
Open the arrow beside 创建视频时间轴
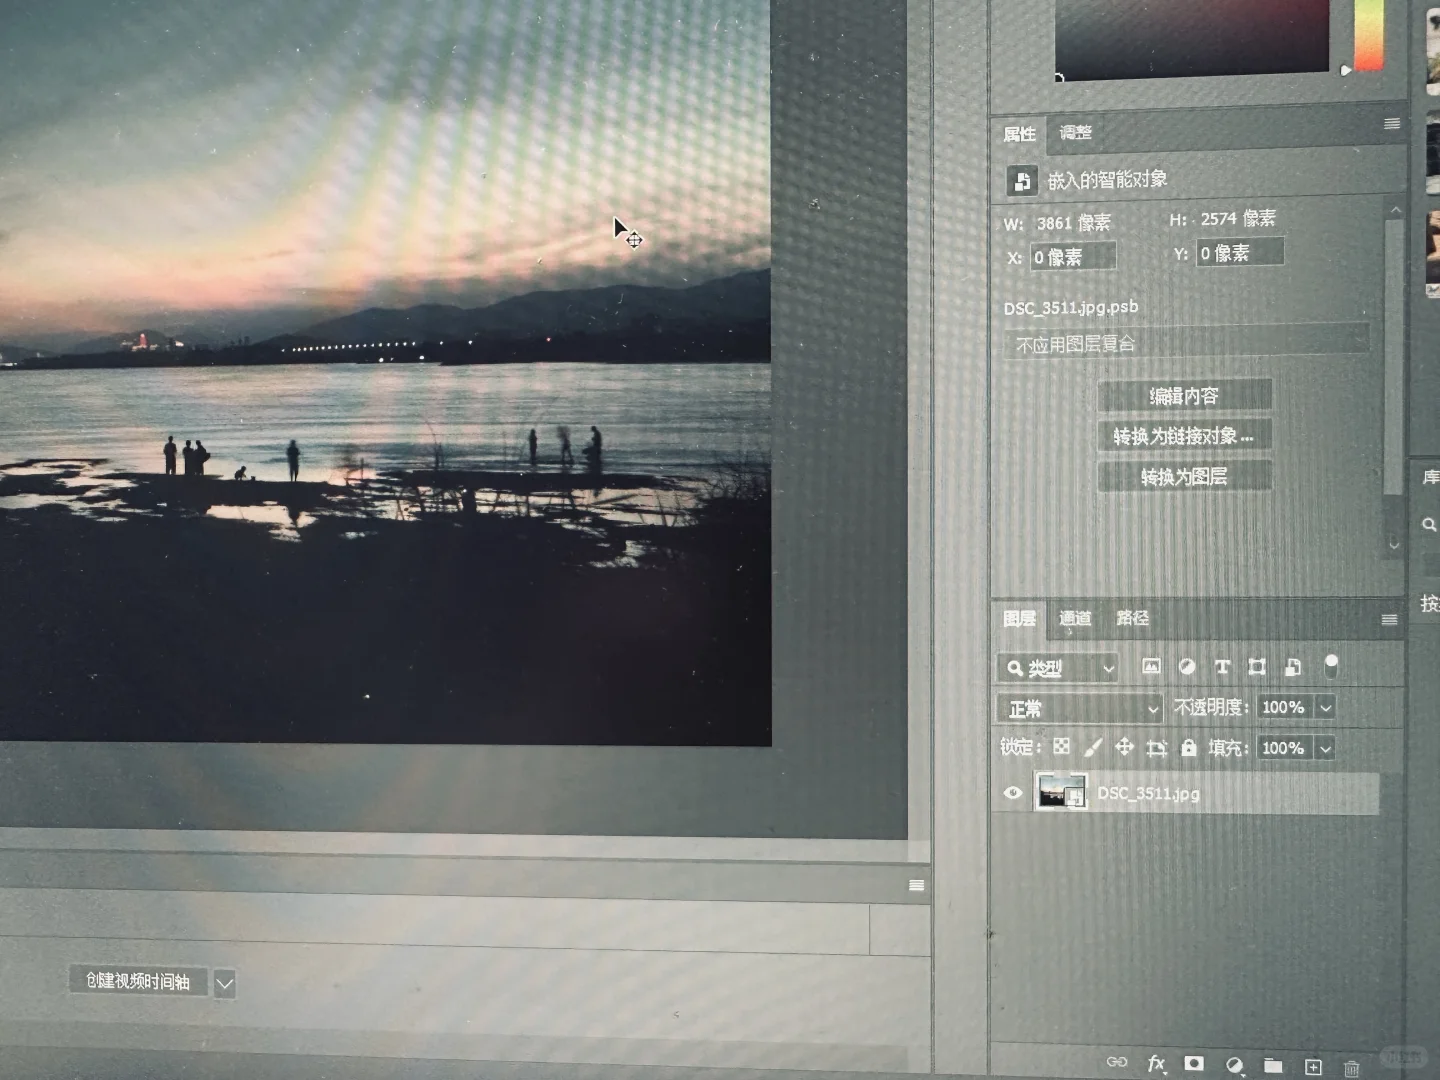[x=225, y=984]
